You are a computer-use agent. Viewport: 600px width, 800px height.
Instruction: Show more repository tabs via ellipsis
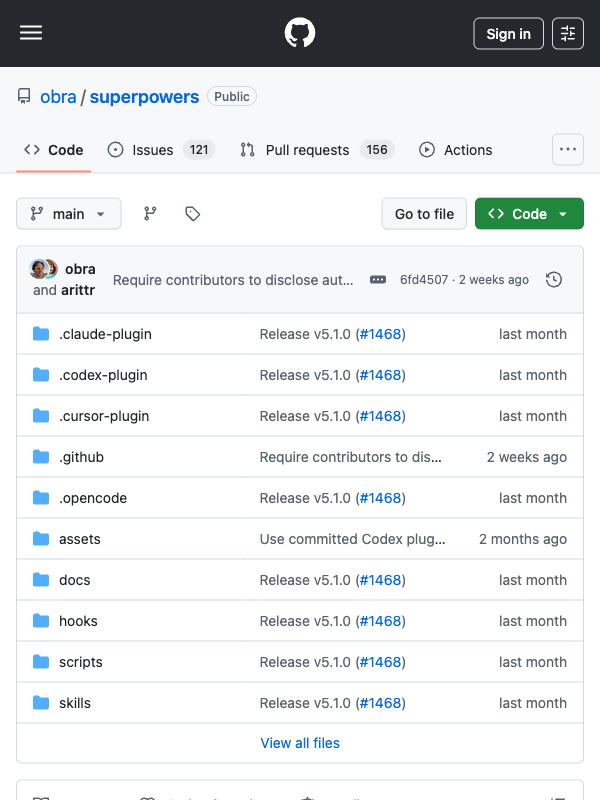coord(568,149)
